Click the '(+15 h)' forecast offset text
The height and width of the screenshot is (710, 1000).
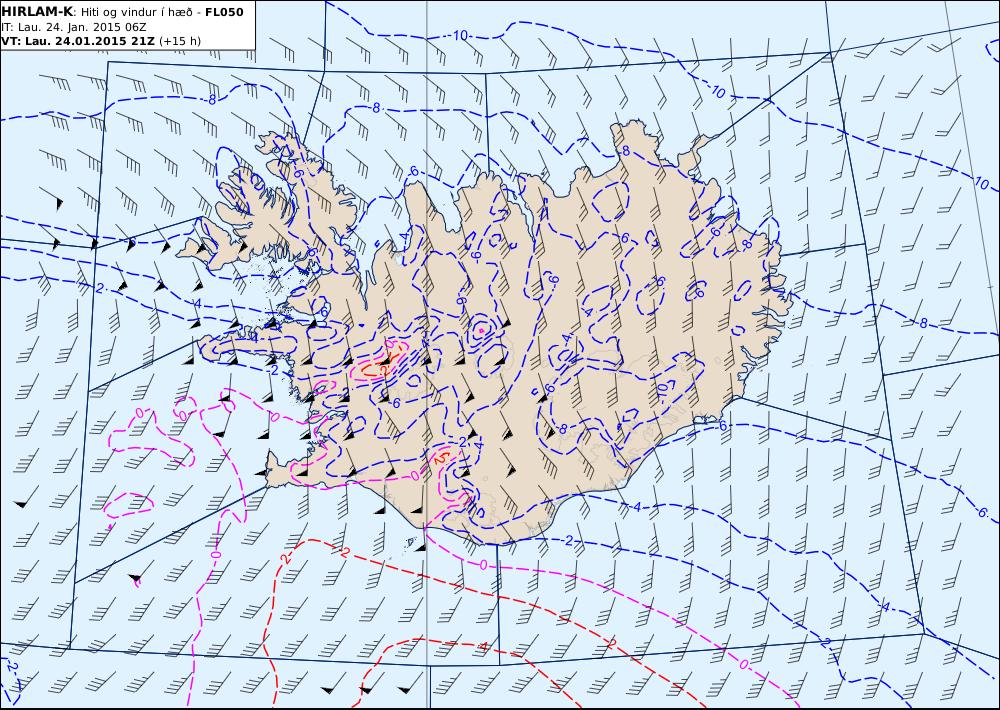(180, 41)
